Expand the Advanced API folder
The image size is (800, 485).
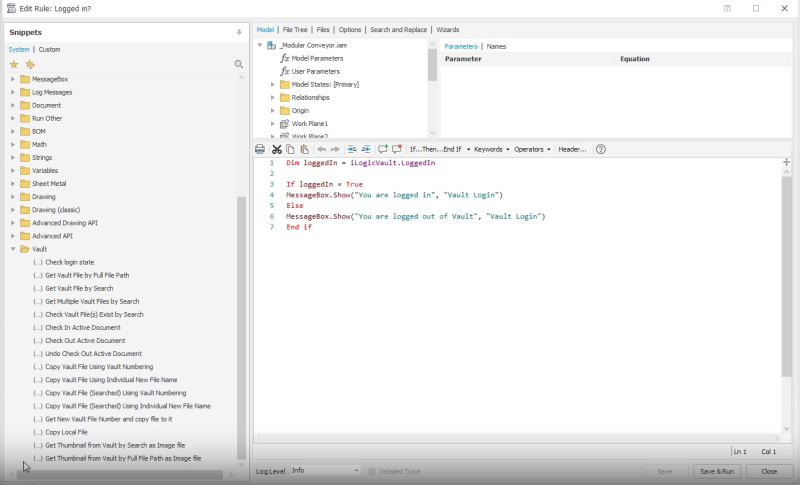tap(13, 236)
